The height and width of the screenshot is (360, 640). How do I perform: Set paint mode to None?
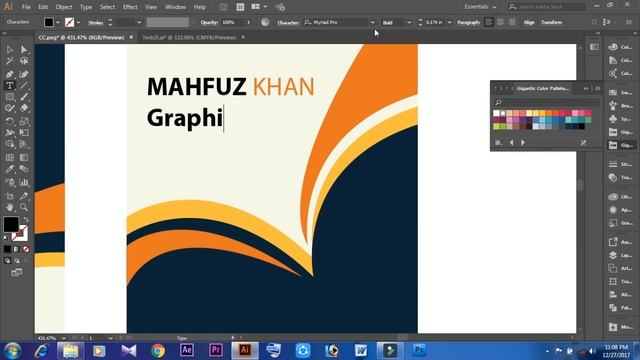click(x=26, y=249)
